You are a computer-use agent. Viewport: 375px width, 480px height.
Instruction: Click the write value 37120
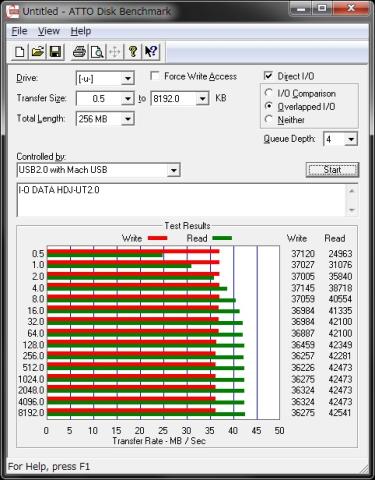coord(303,254)
